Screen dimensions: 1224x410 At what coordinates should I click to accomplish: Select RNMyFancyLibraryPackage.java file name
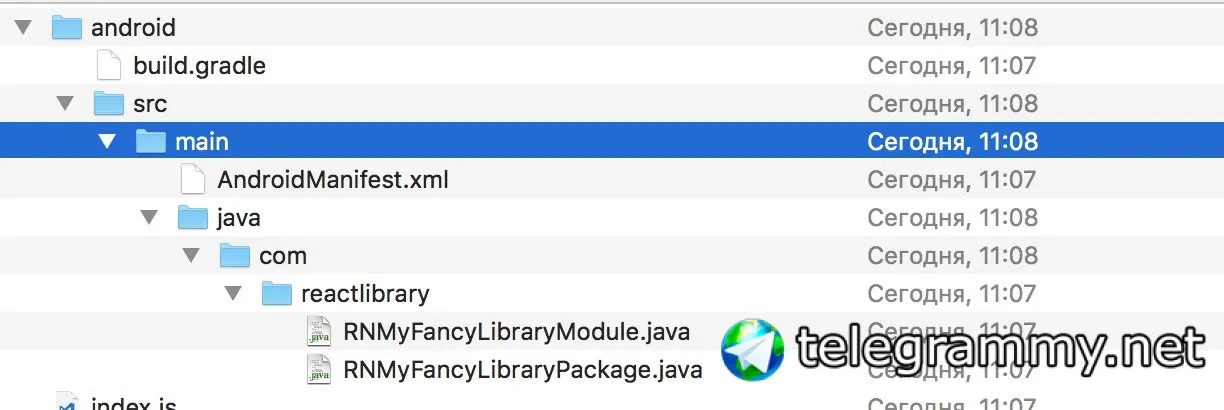click(x=522, y=370)
